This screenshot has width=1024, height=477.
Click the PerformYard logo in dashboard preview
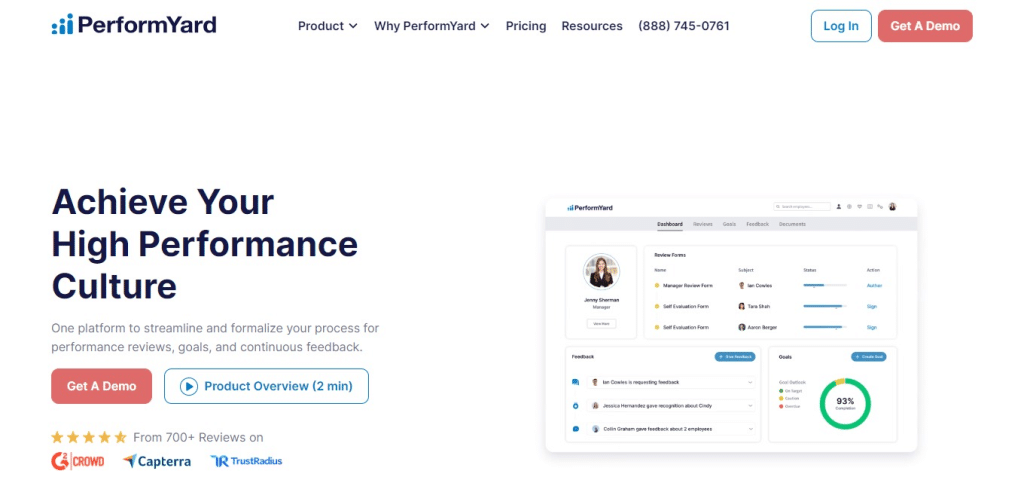[590, 208]
